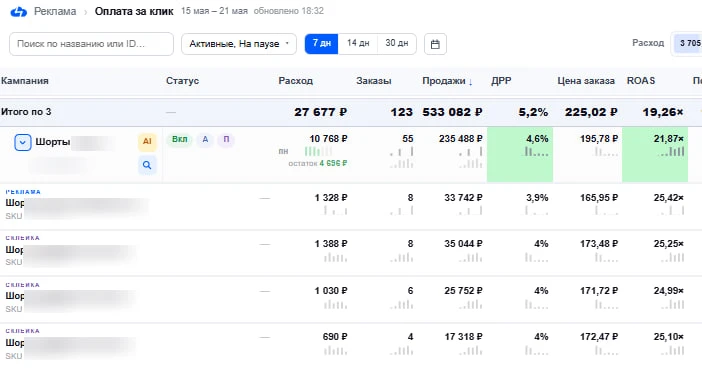The width and height of the screenshot is (702, 369).
Task: Sort by ДРР column header
Action: [x=501, y=81]
